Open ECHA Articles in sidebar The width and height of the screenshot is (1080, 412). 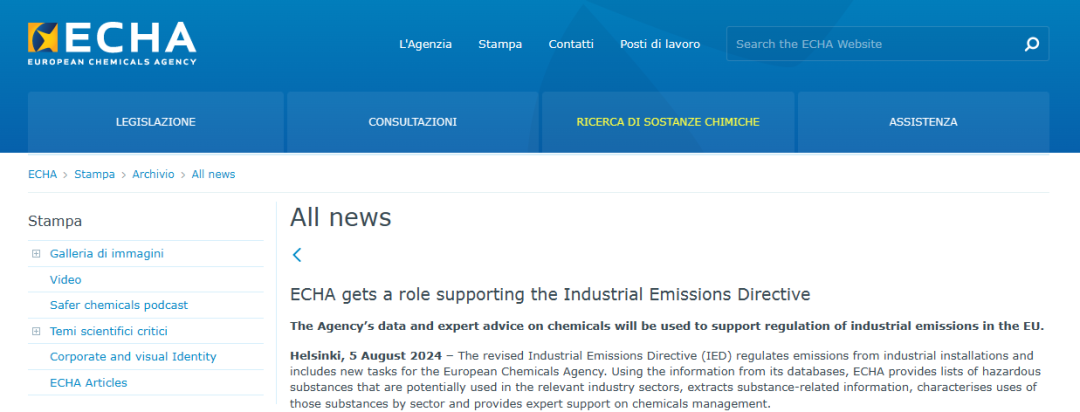(x=89, y=383)
